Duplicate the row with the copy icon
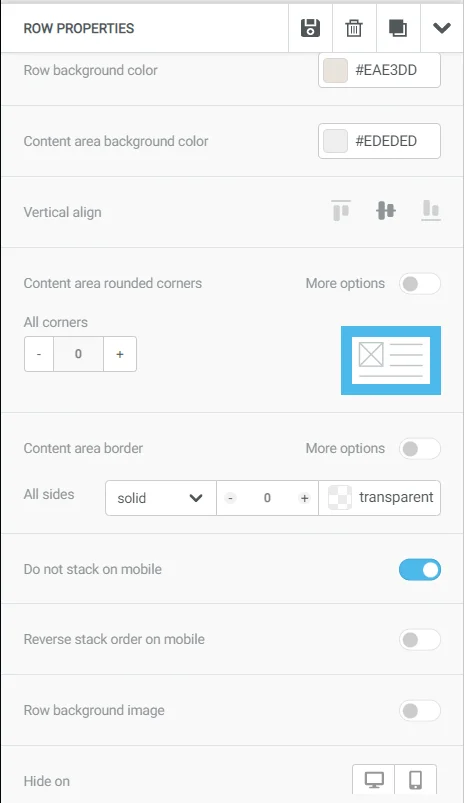Image resolution: width=466 pixels, height=803 pixels. 398,28
